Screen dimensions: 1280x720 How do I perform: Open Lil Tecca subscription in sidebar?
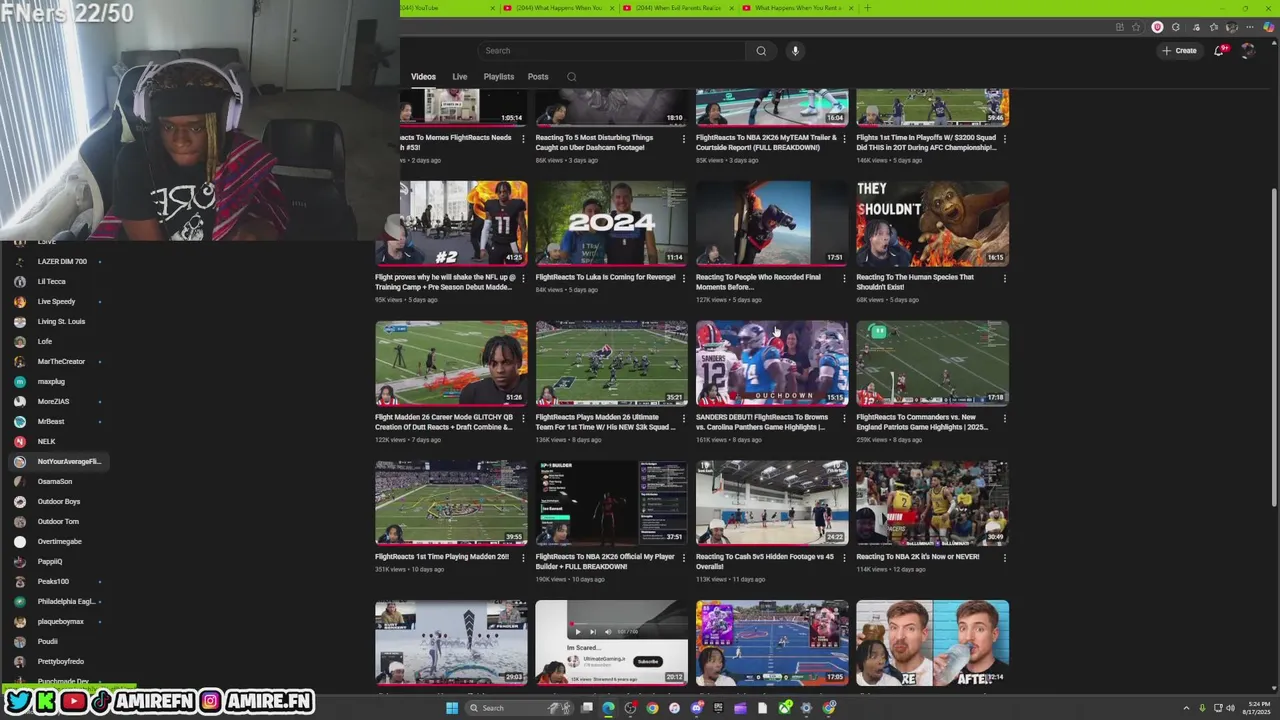(52, 281)
